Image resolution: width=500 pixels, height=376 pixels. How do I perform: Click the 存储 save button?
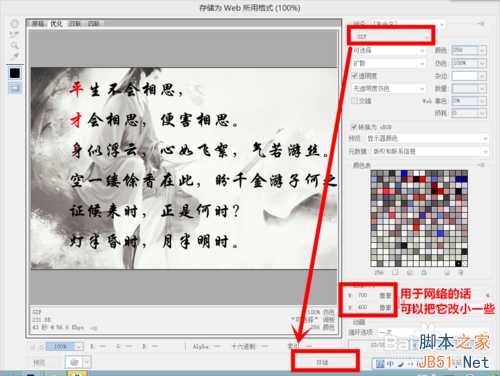click(323, 362)
